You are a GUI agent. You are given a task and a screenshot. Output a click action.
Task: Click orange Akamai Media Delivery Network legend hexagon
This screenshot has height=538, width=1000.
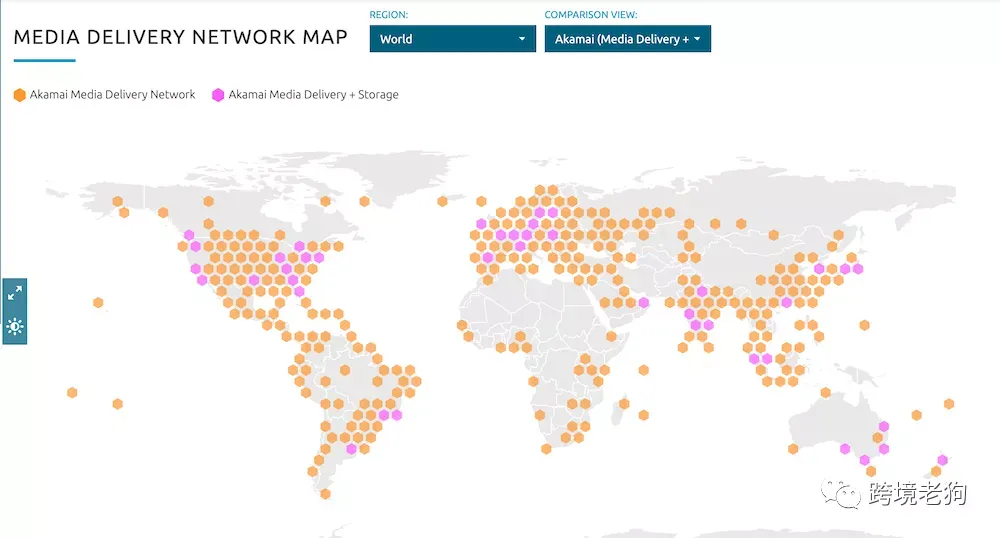20,95
